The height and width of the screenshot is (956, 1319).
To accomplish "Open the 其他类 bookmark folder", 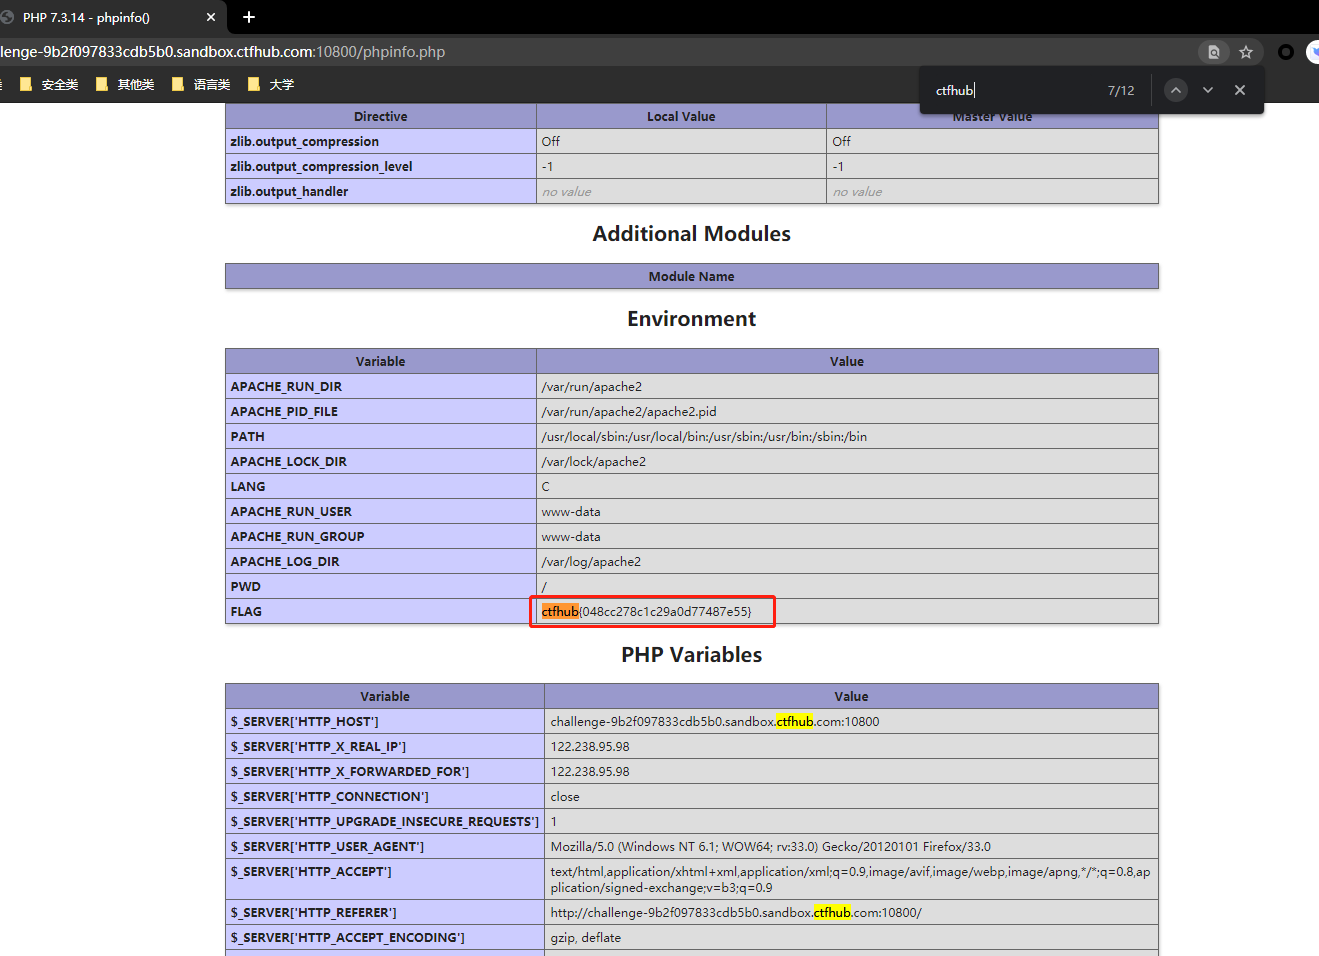I will [125, 85].
